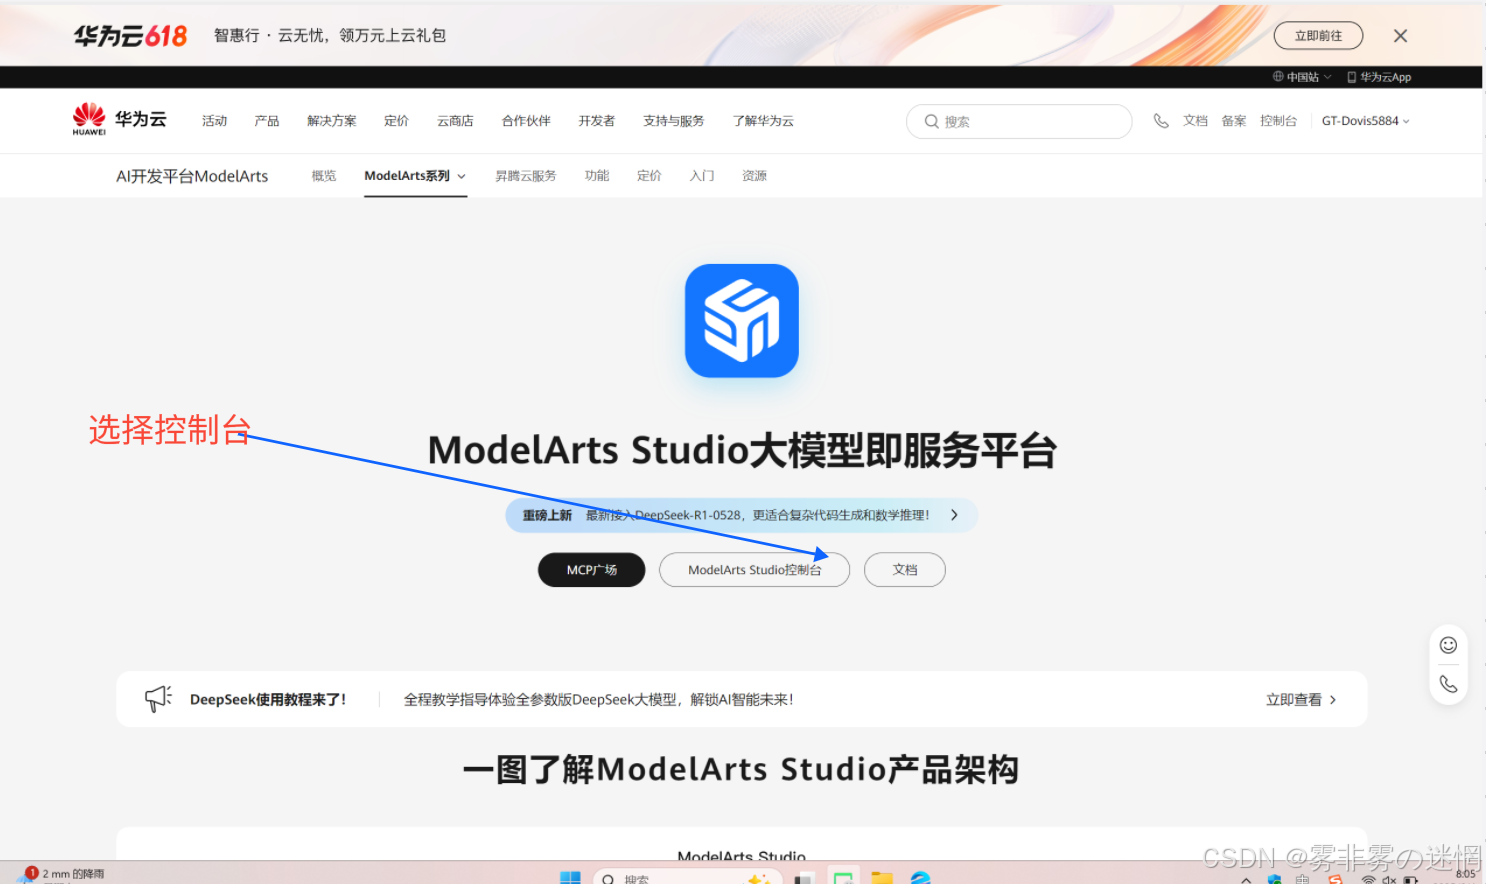Open the 控制台 link in header
Viewport: 1486px width, 884px height.
click(x=1278, y=121)
